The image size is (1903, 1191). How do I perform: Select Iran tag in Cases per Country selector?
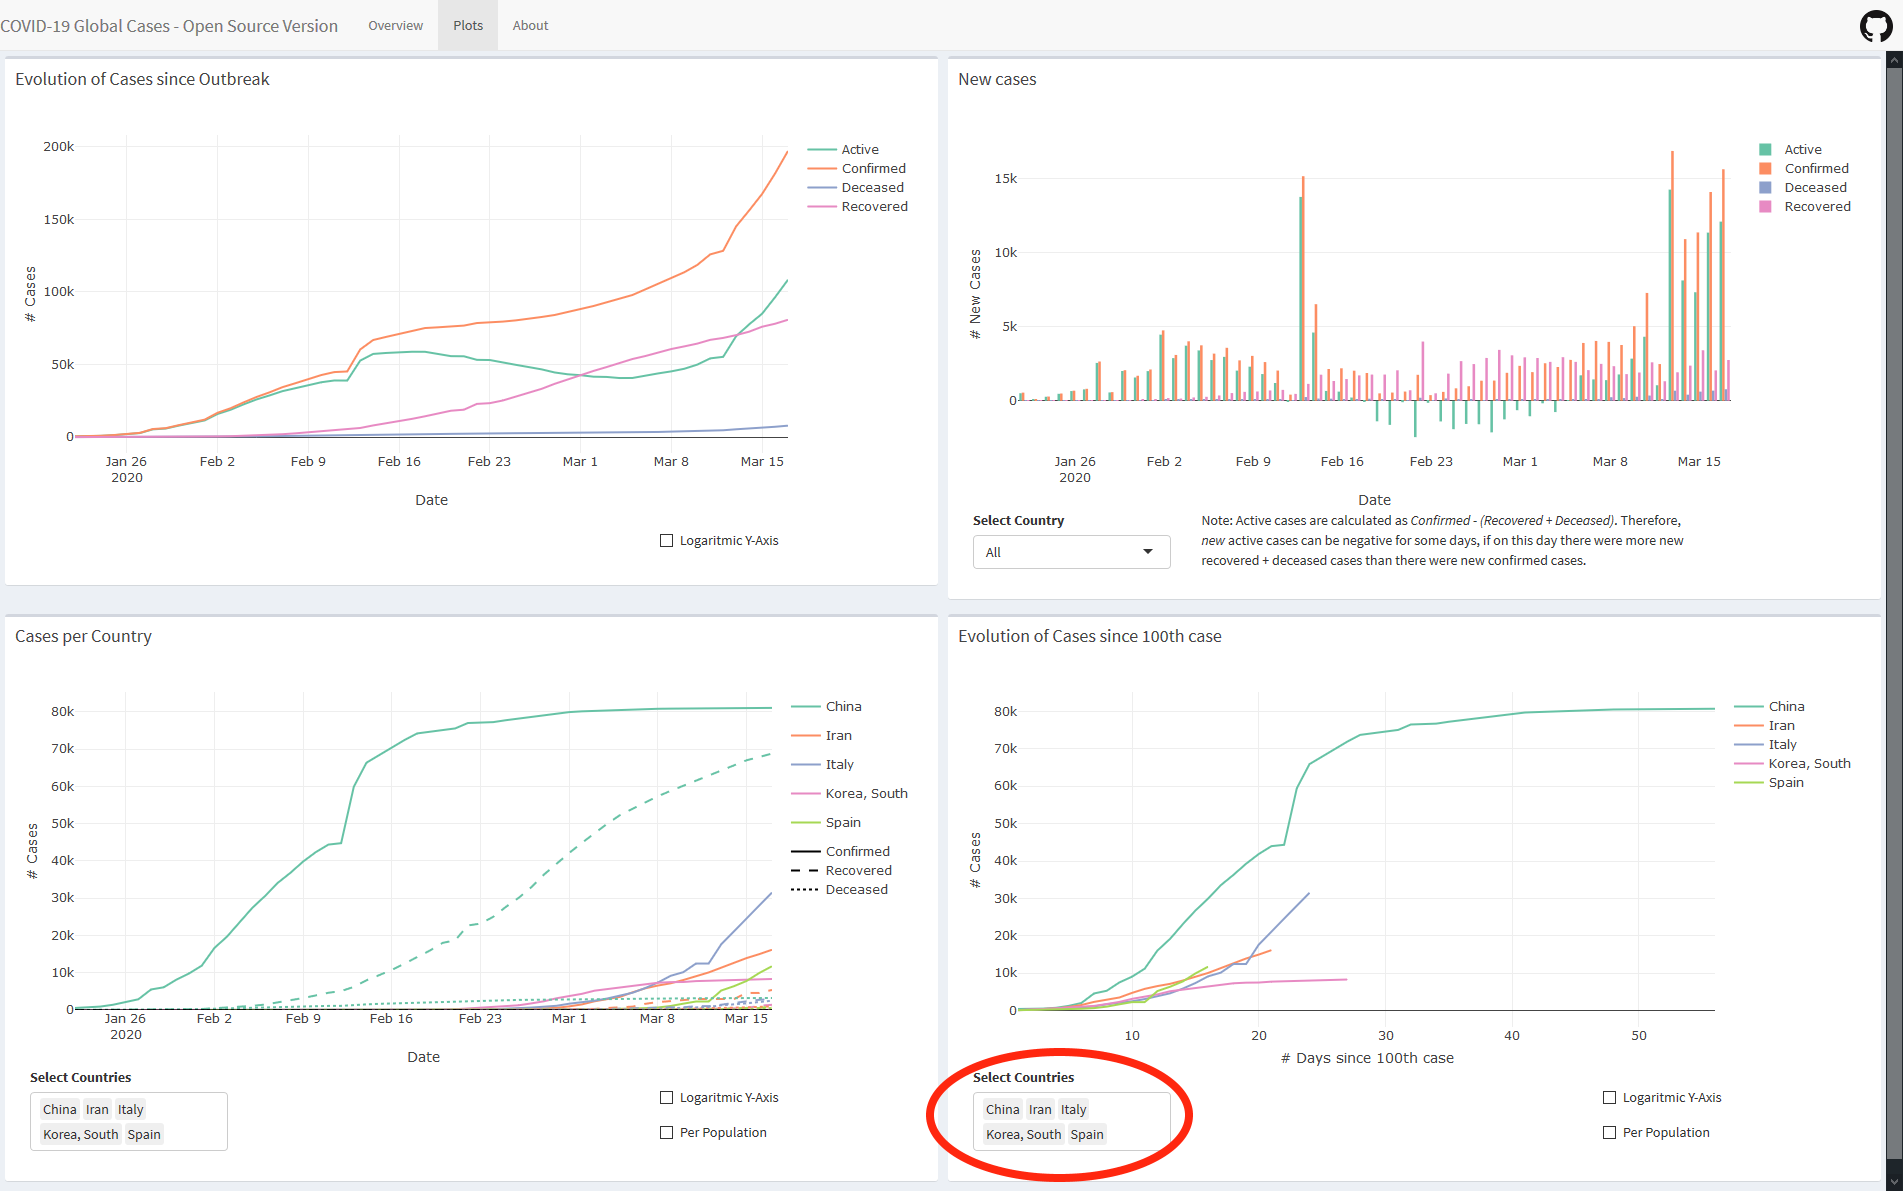97,1110
